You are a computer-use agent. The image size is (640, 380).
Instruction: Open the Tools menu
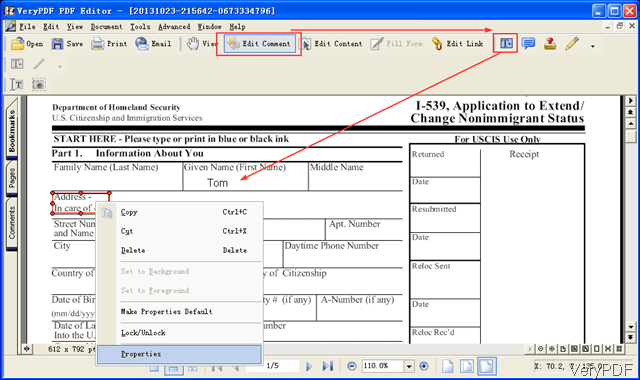(x=140, y=27)
